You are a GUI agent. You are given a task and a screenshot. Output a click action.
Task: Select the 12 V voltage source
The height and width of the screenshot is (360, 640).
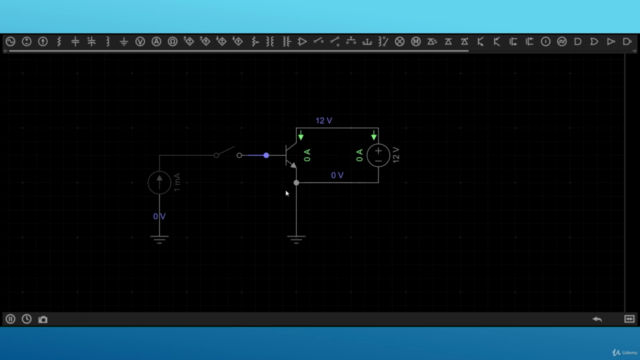(378, 156)
